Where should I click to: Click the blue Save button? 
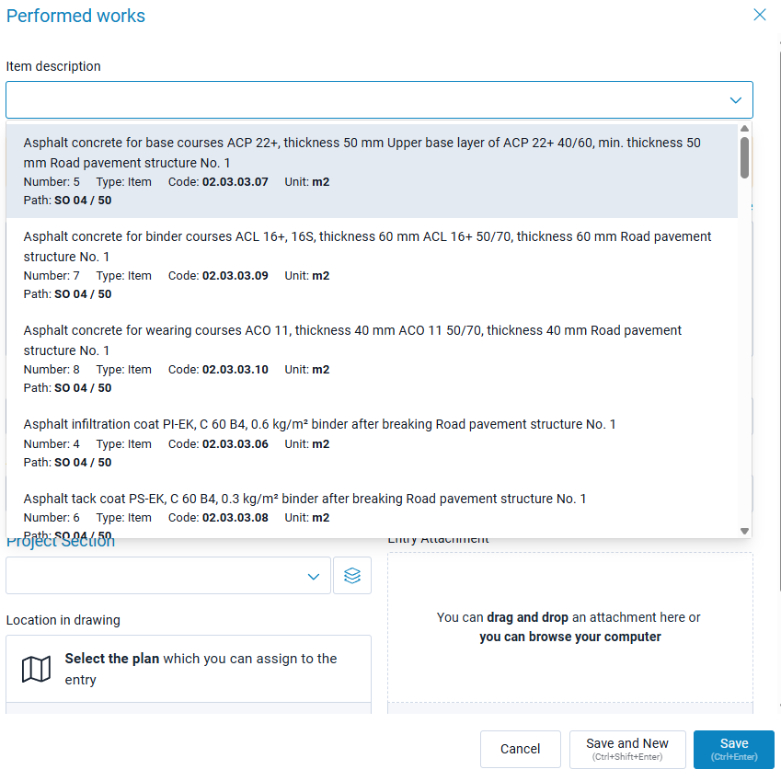(x=734, y=749)
